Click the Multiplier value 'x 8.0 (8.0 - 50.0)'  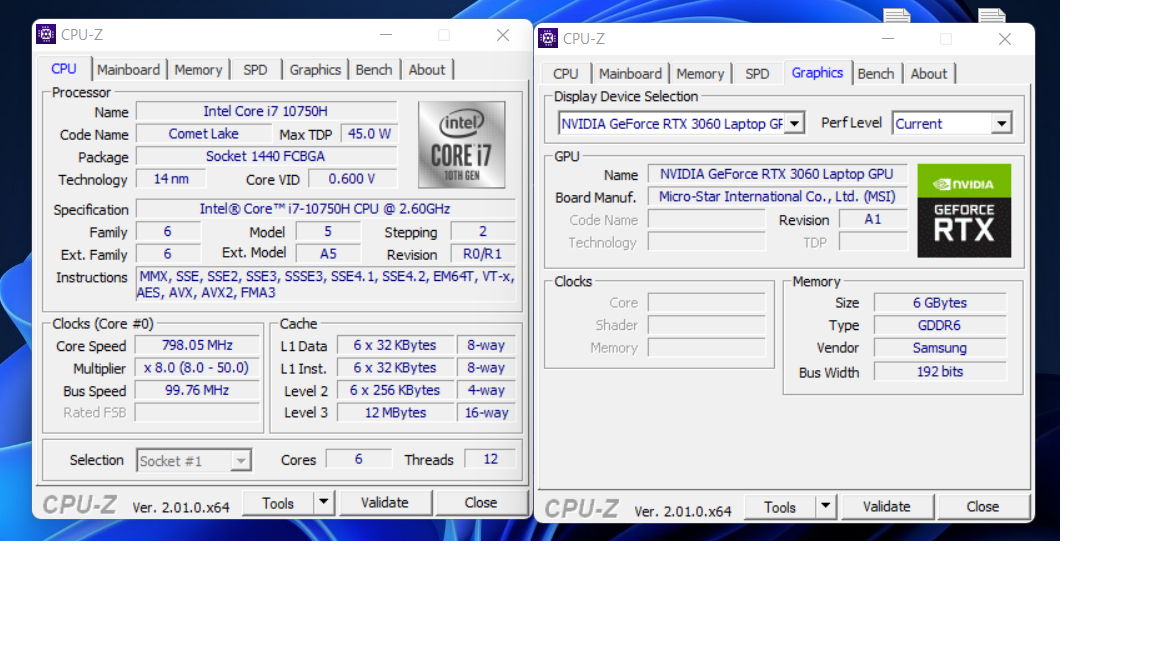[x=198, y=367]
